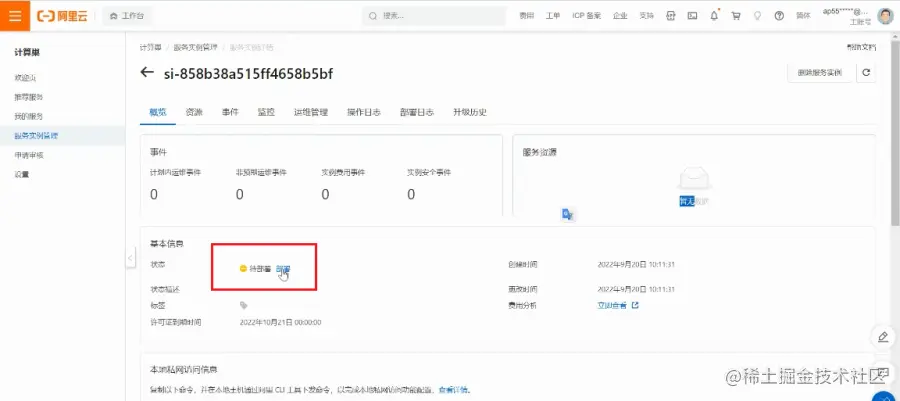Switch to the 资源 tab
The image size is (900, 401).
[194, 112]
